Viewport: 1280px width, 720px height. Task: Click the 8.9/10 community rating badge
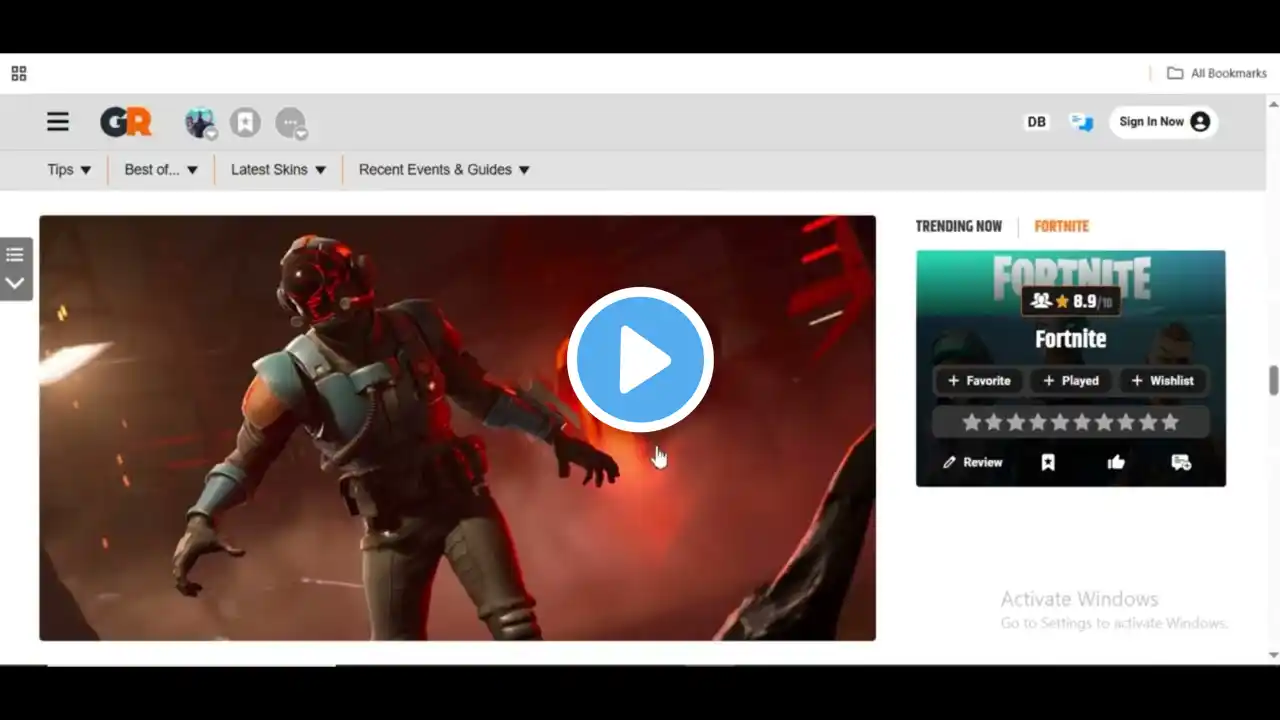click(x=1071, y=301)
